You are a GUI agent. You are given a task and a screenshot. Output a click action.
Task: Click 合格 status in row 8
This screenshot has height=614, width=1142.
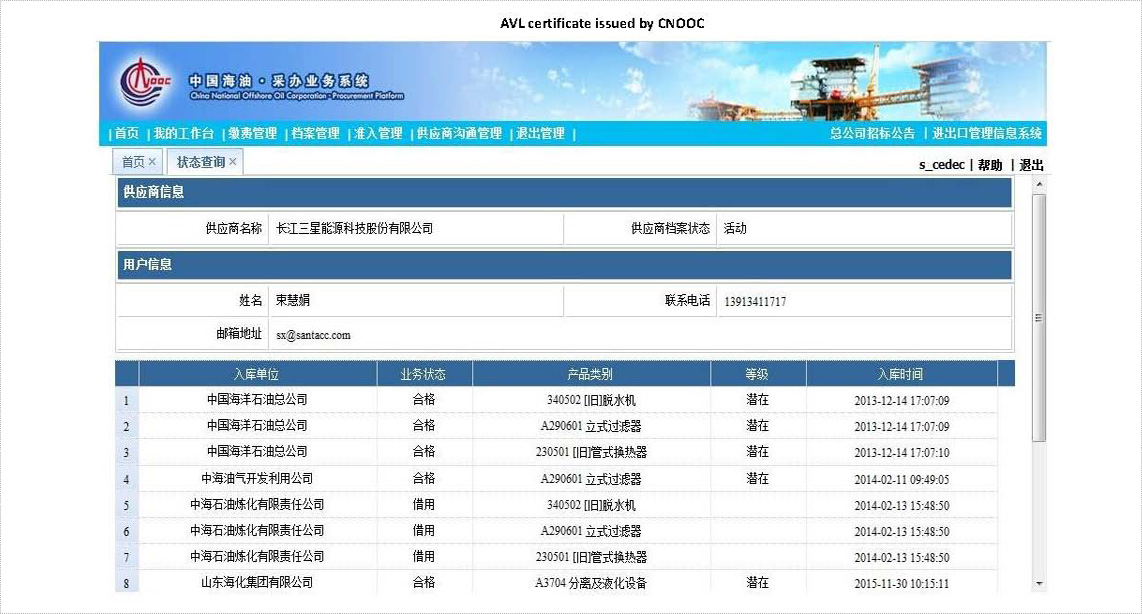(x=424, y=583)
